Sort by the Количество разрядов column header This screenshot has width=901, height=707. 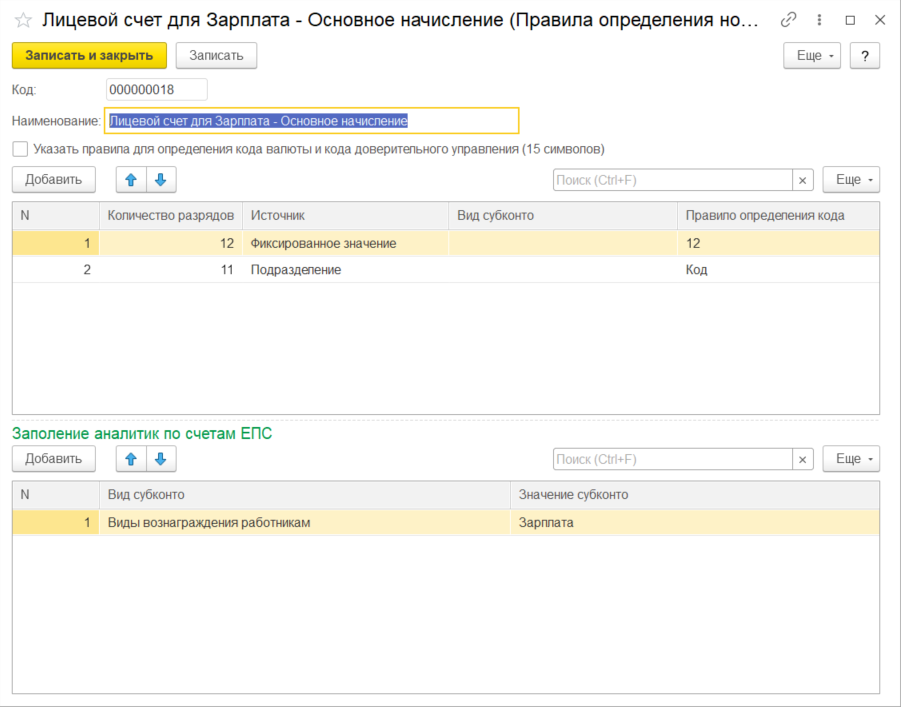coord(170,215)
